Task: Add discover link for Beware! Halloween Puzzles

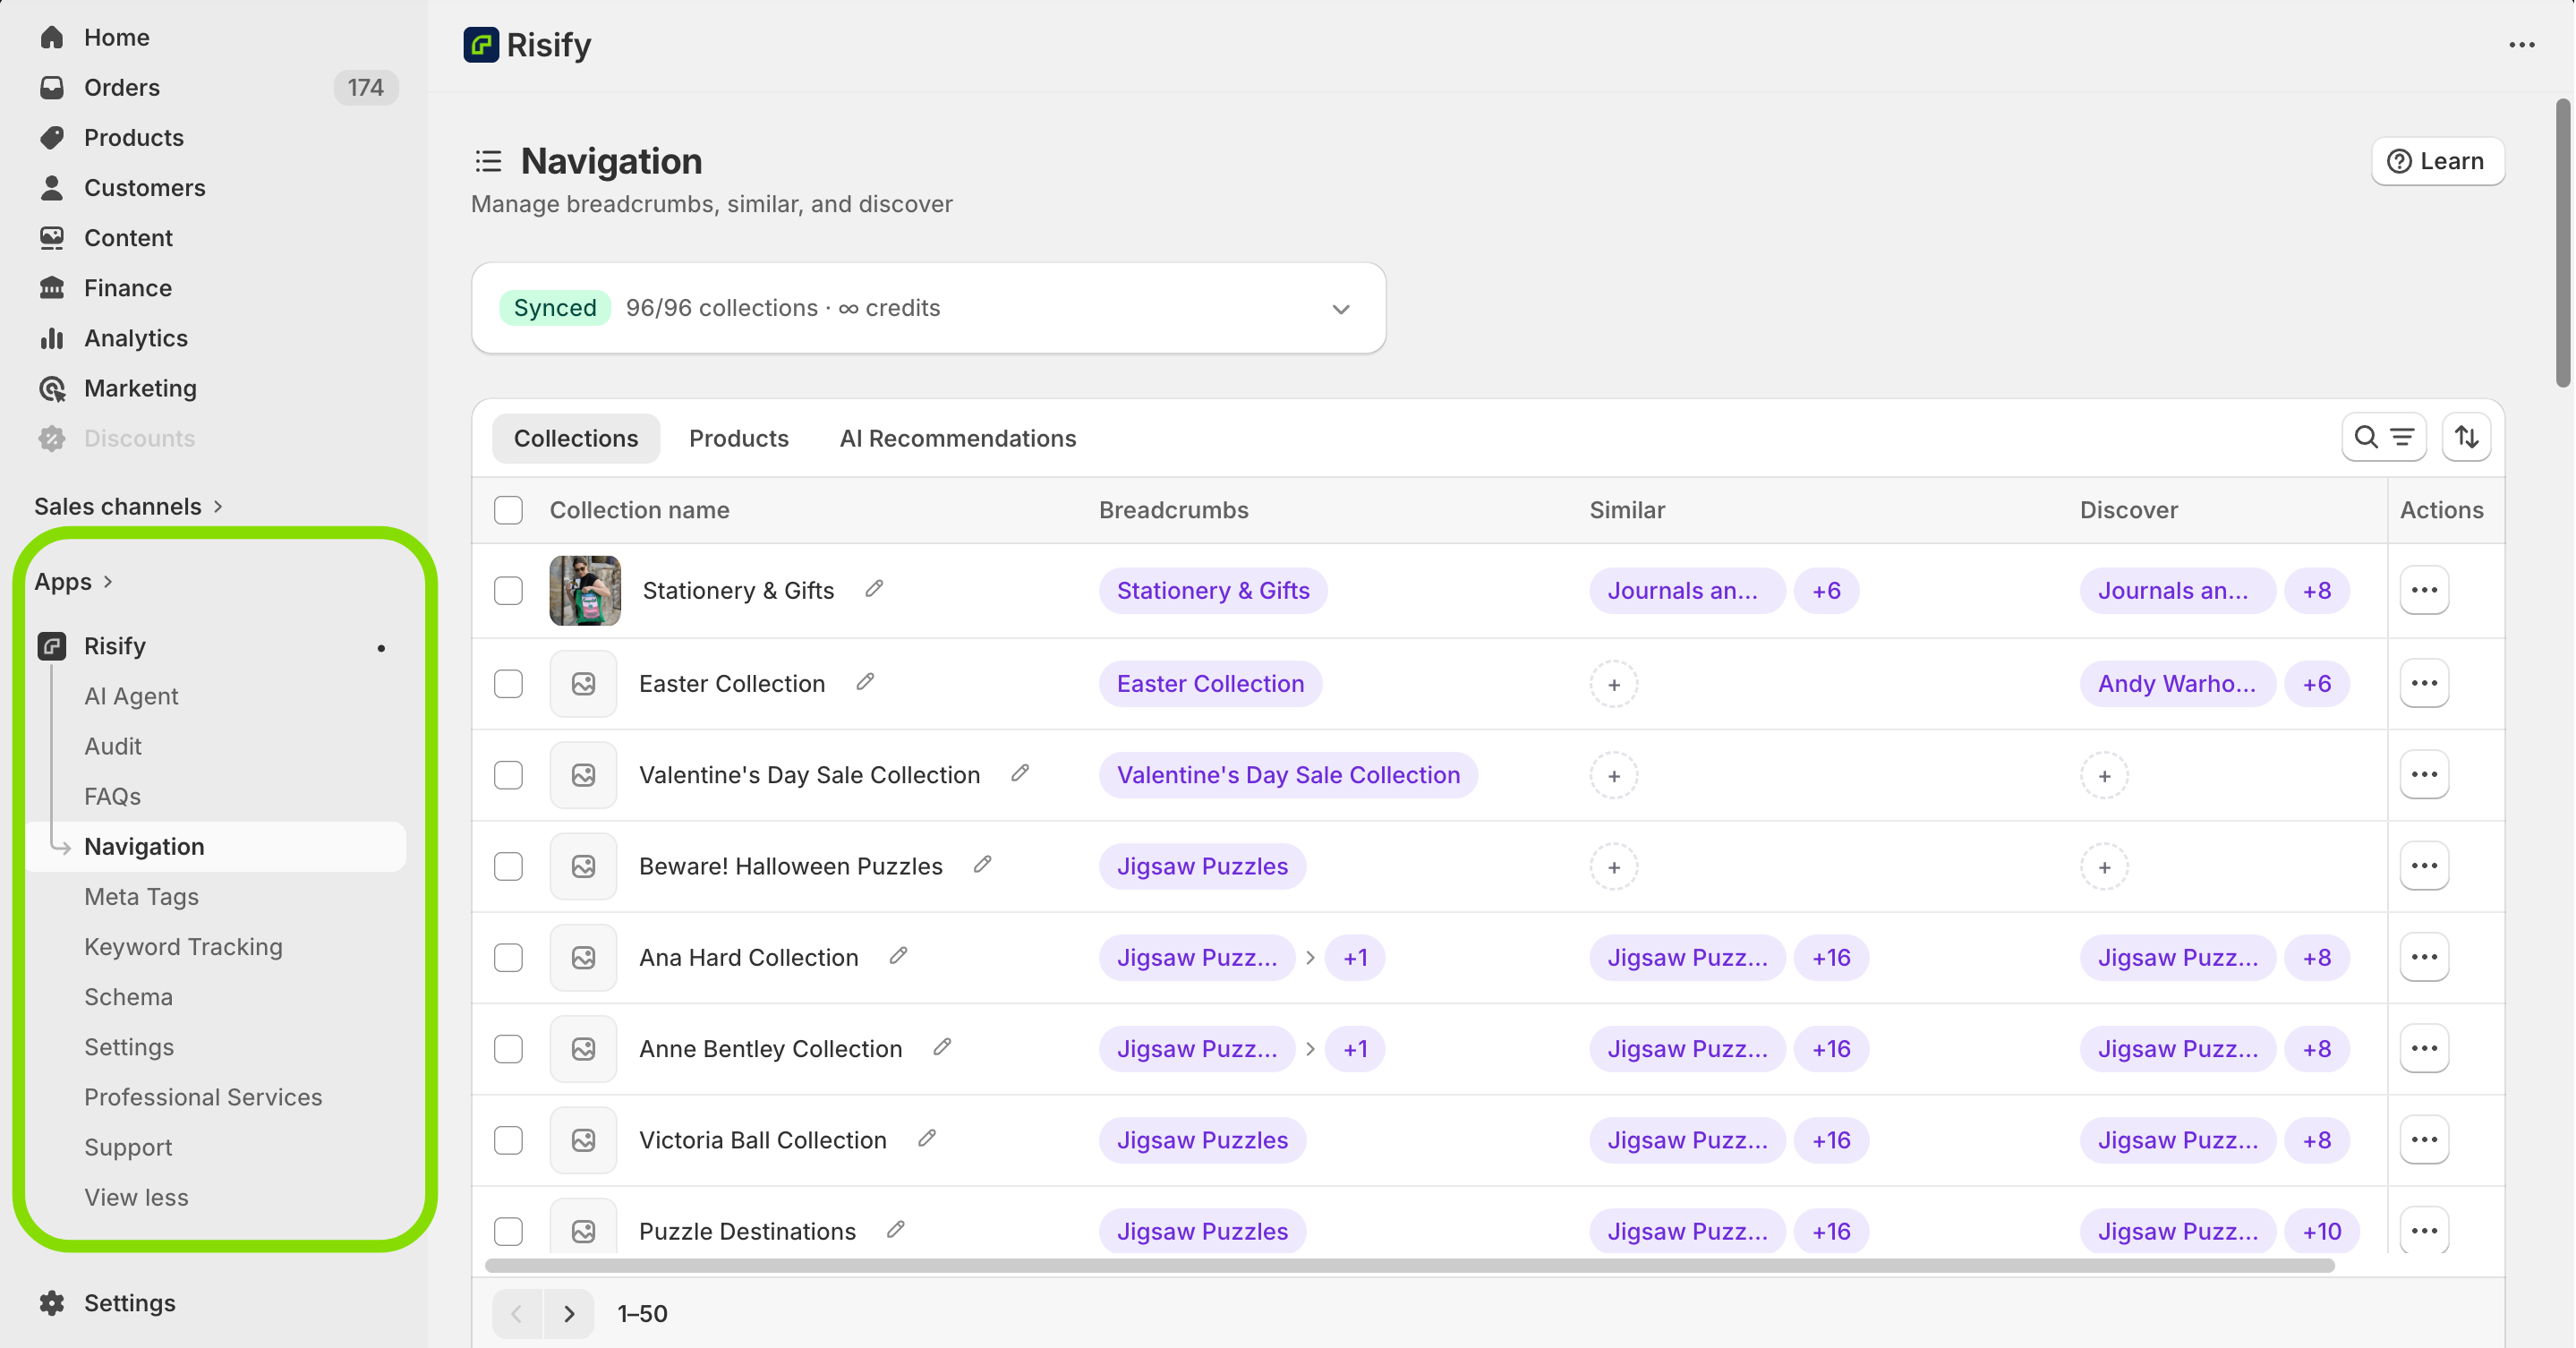Action: [2104, 867]
